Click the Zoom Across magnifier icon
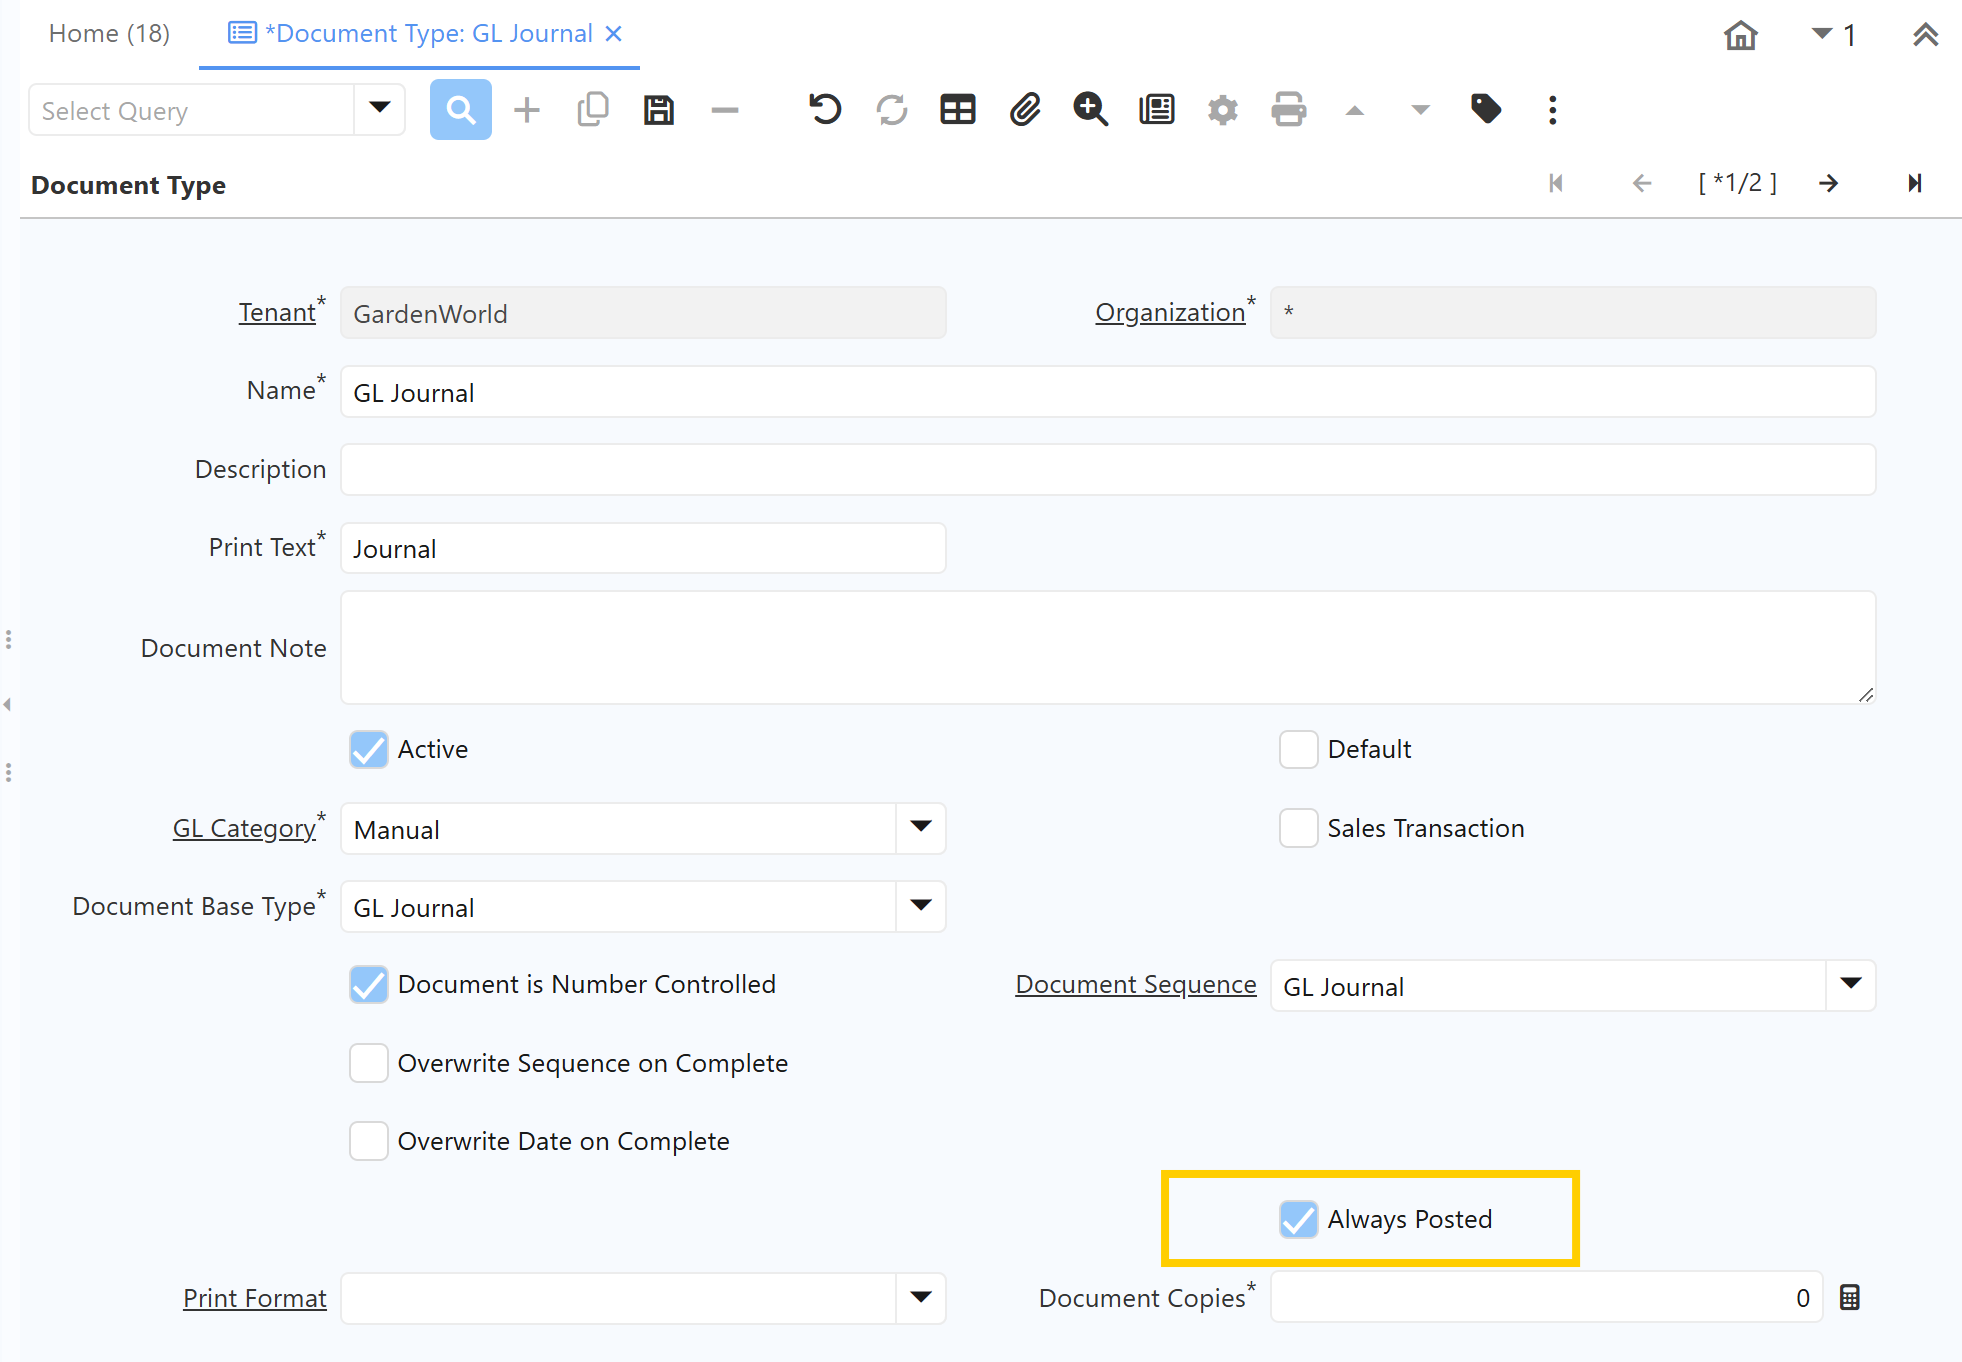 (x=1090, y=110)
